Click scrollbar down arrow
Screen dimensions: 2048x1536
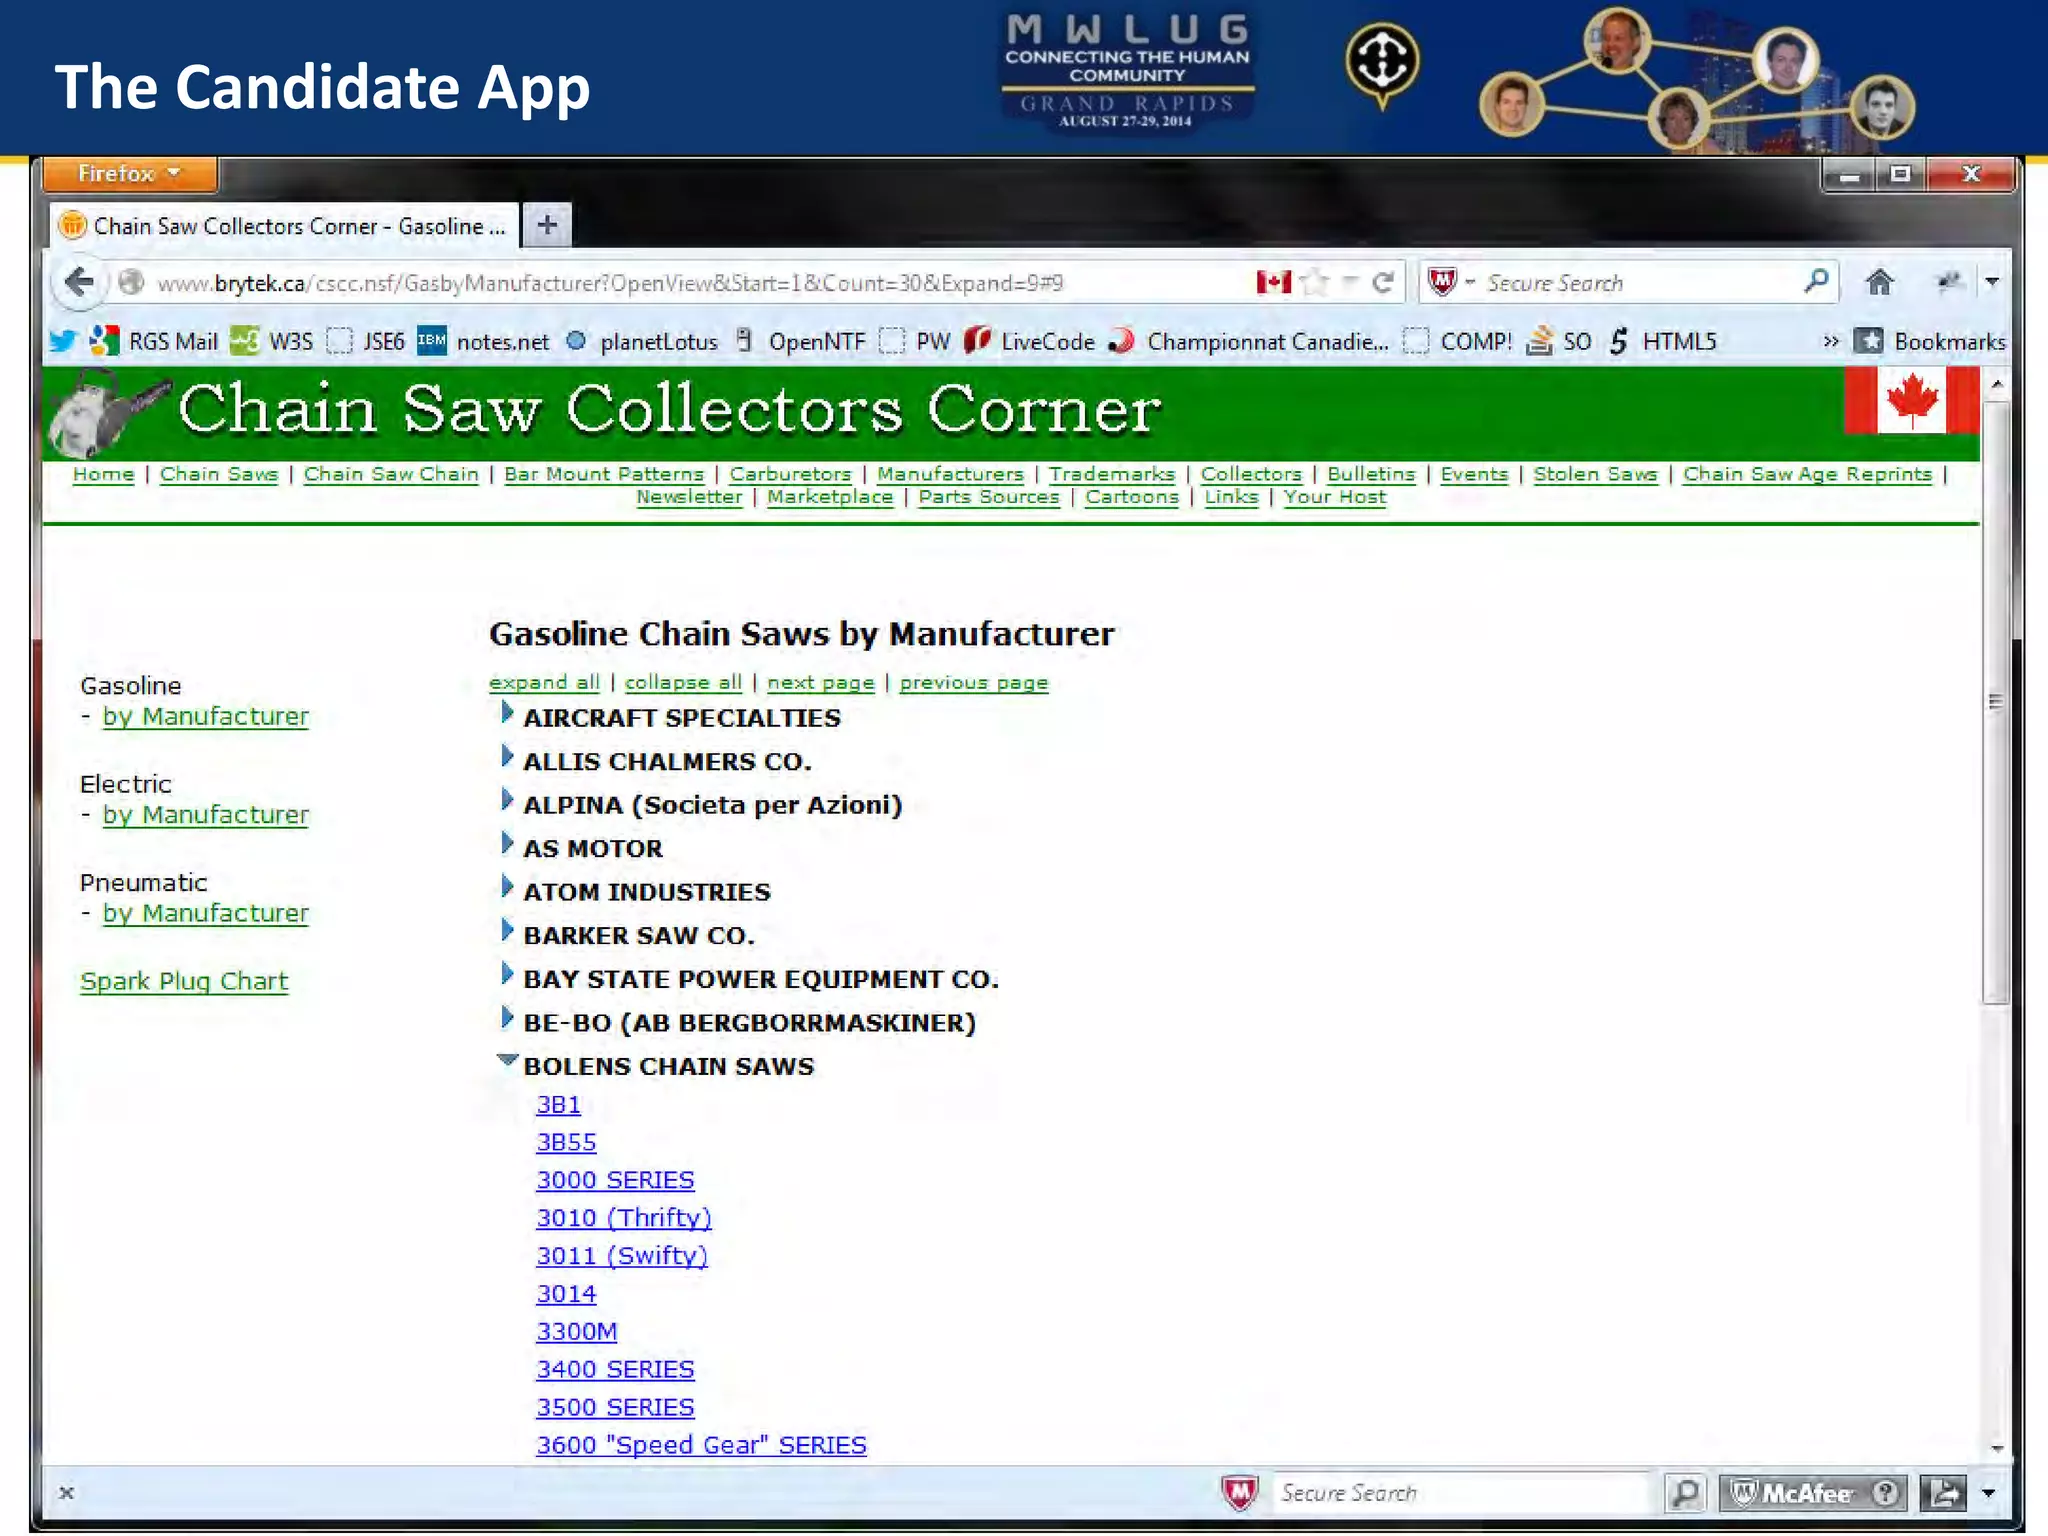pyautogui.click(x=1996, y=1448)
